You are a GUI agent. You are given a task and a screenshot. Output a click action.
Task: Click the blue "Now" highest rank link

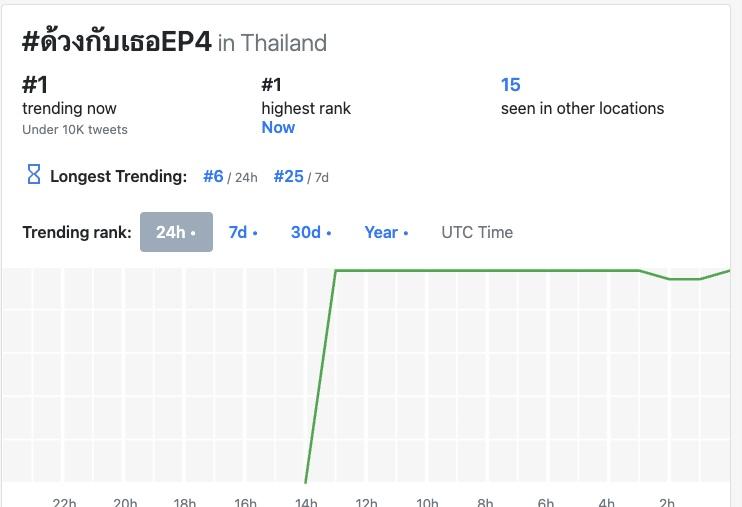coord(278,127)
